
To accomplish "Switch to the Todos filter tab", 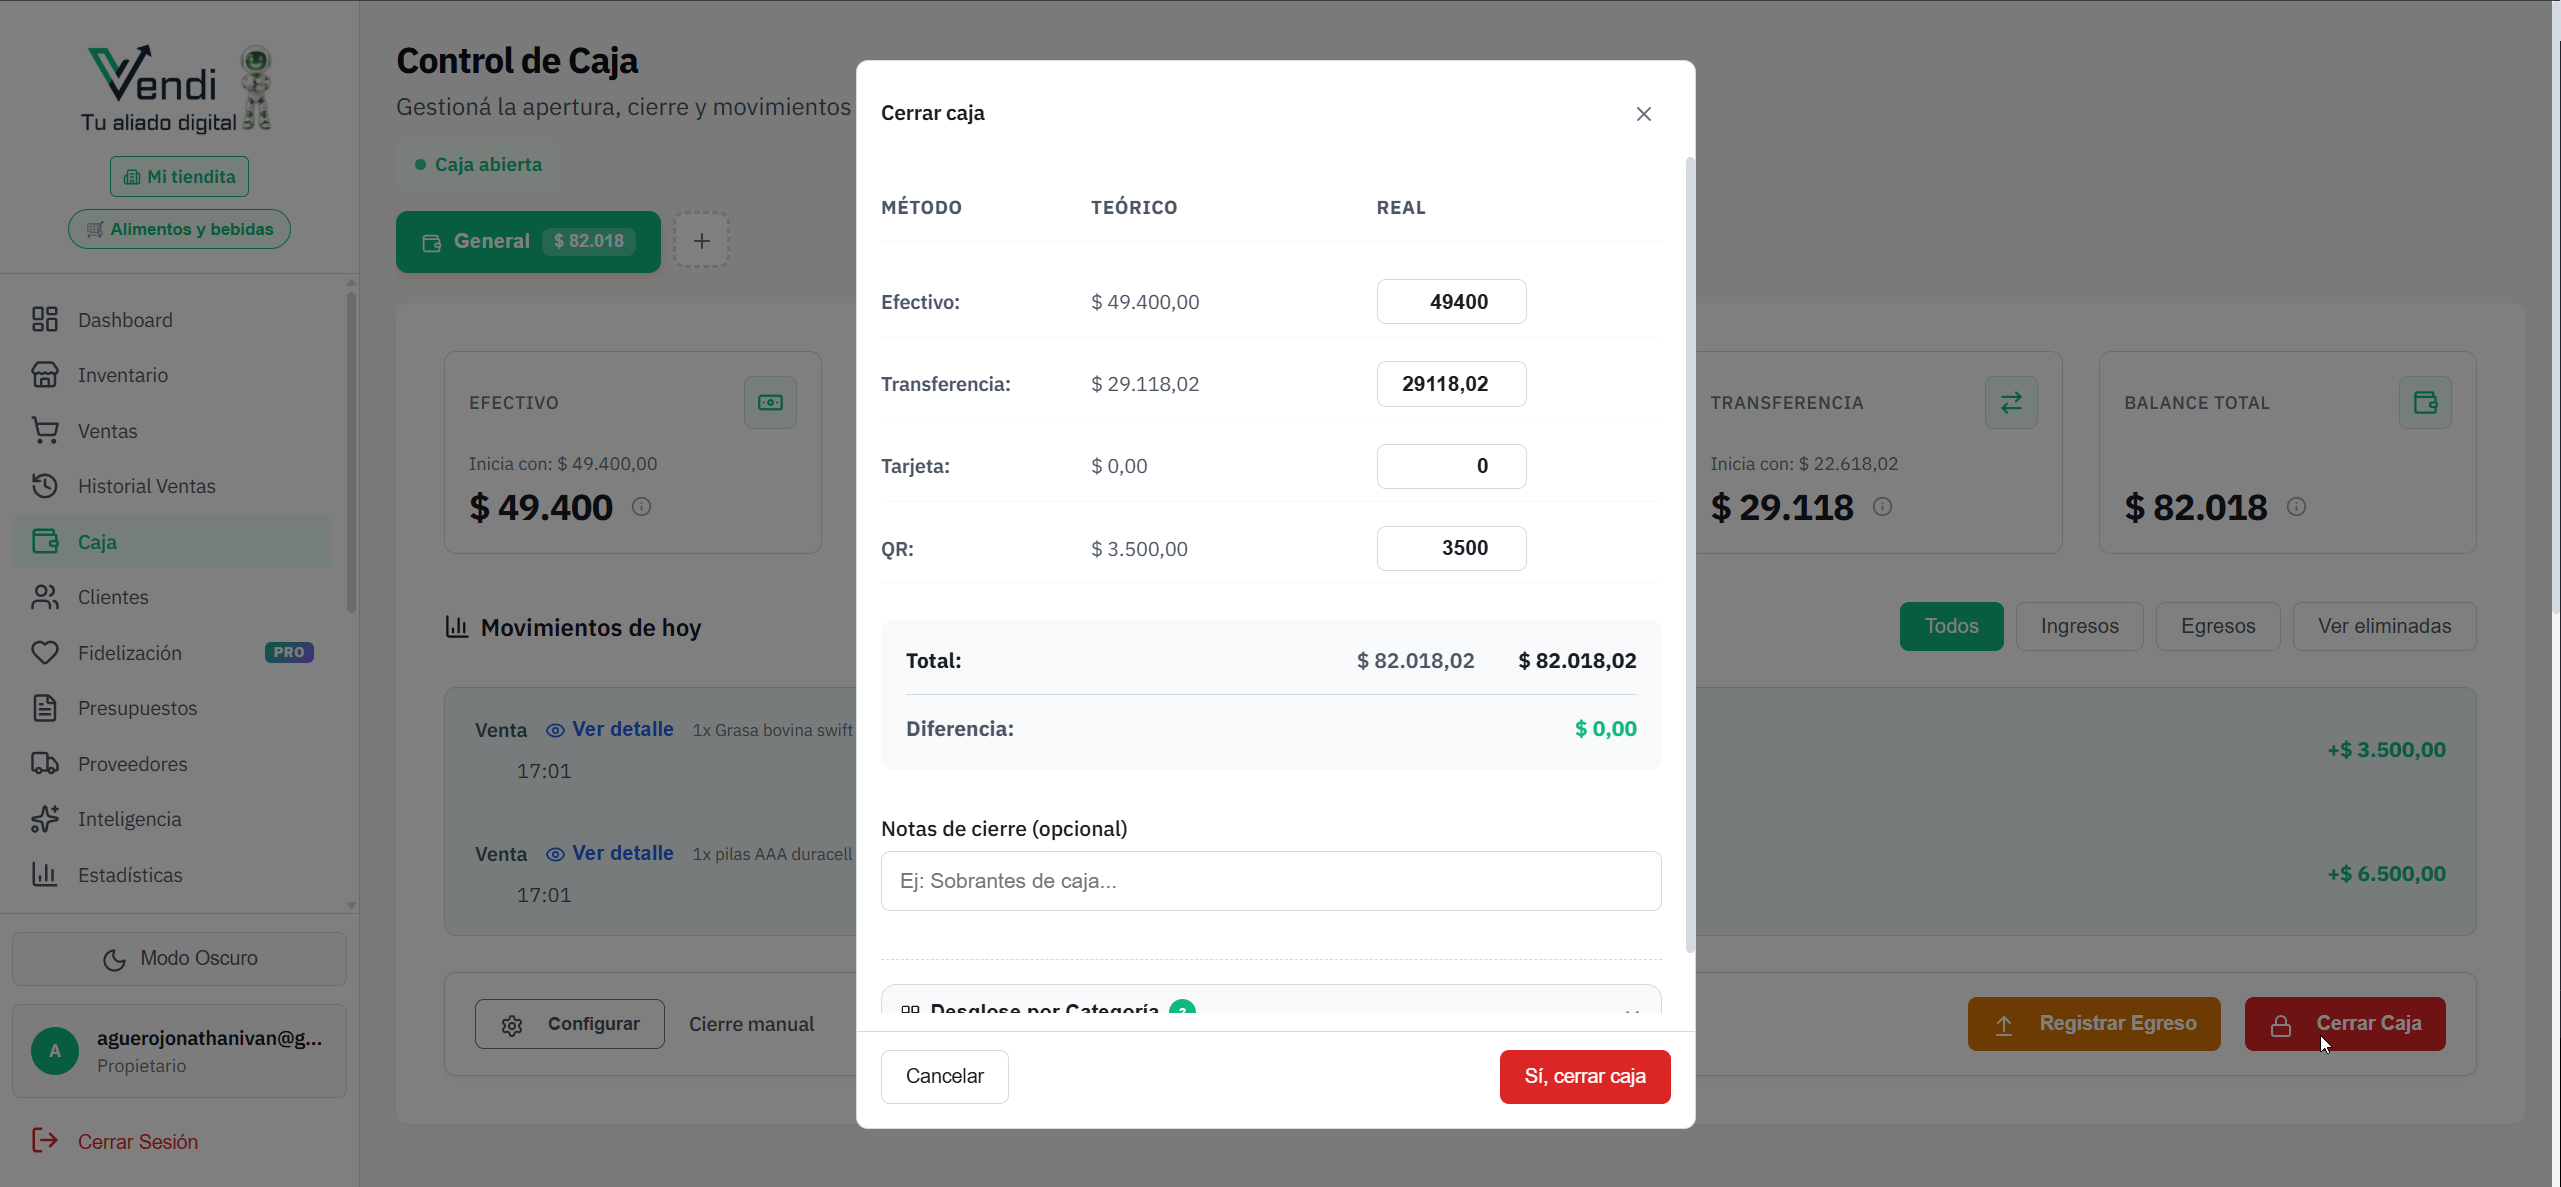I will coord(1951,625).
